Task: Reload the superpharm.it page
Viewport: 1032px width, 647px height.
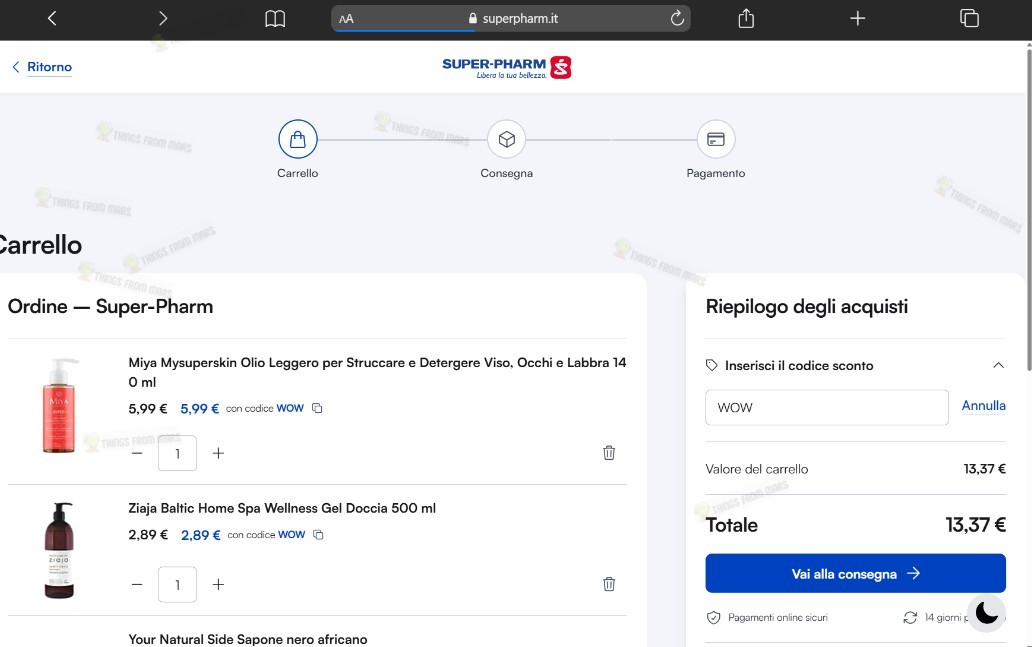Action: tap(677, 18)
